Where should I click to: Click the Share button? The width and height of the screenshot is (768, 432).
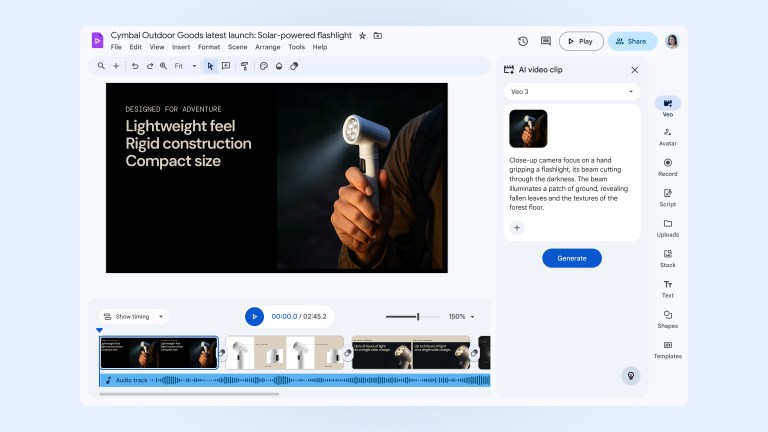pos(632,41)
